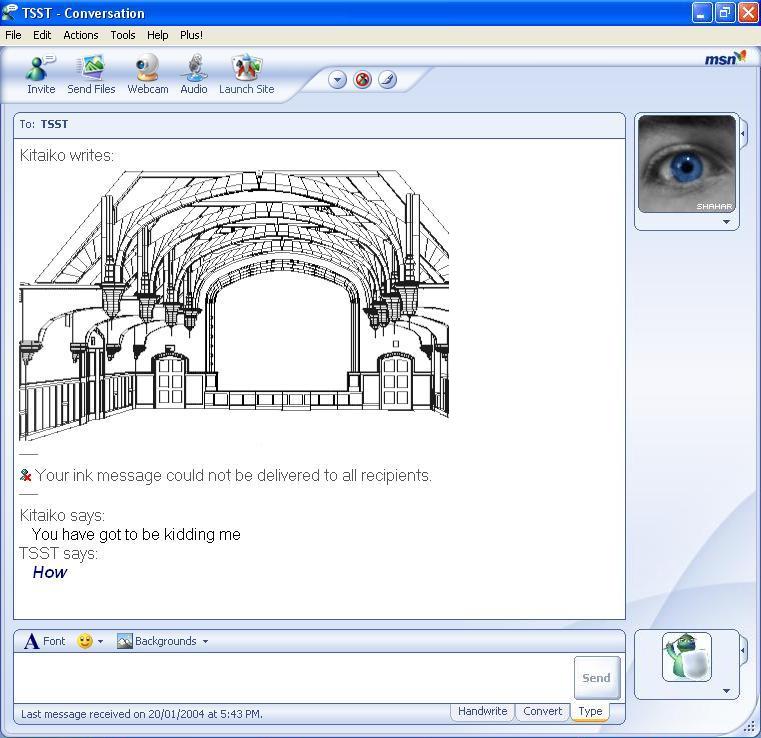Click the Launch Site icon
The width and height of the screenshot is (761, 738).
[x=246, y=74]
